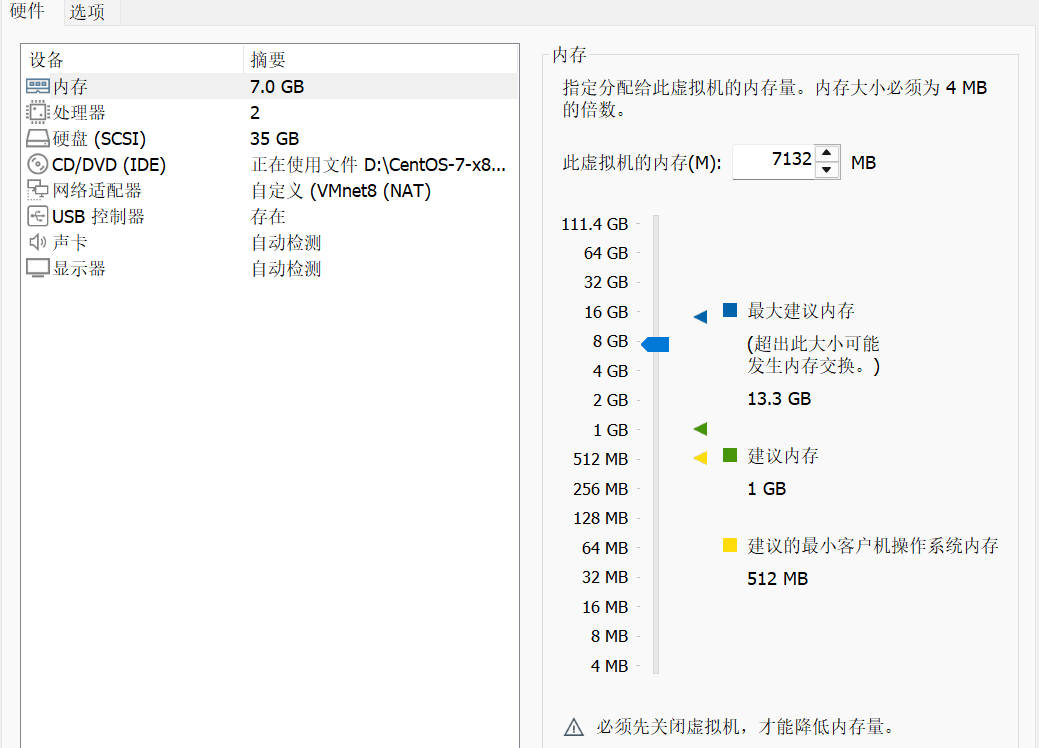The image size is (1039, 748).
Task: Select the 硬盘 (SCSI) device row
Action: coord(270,138)
